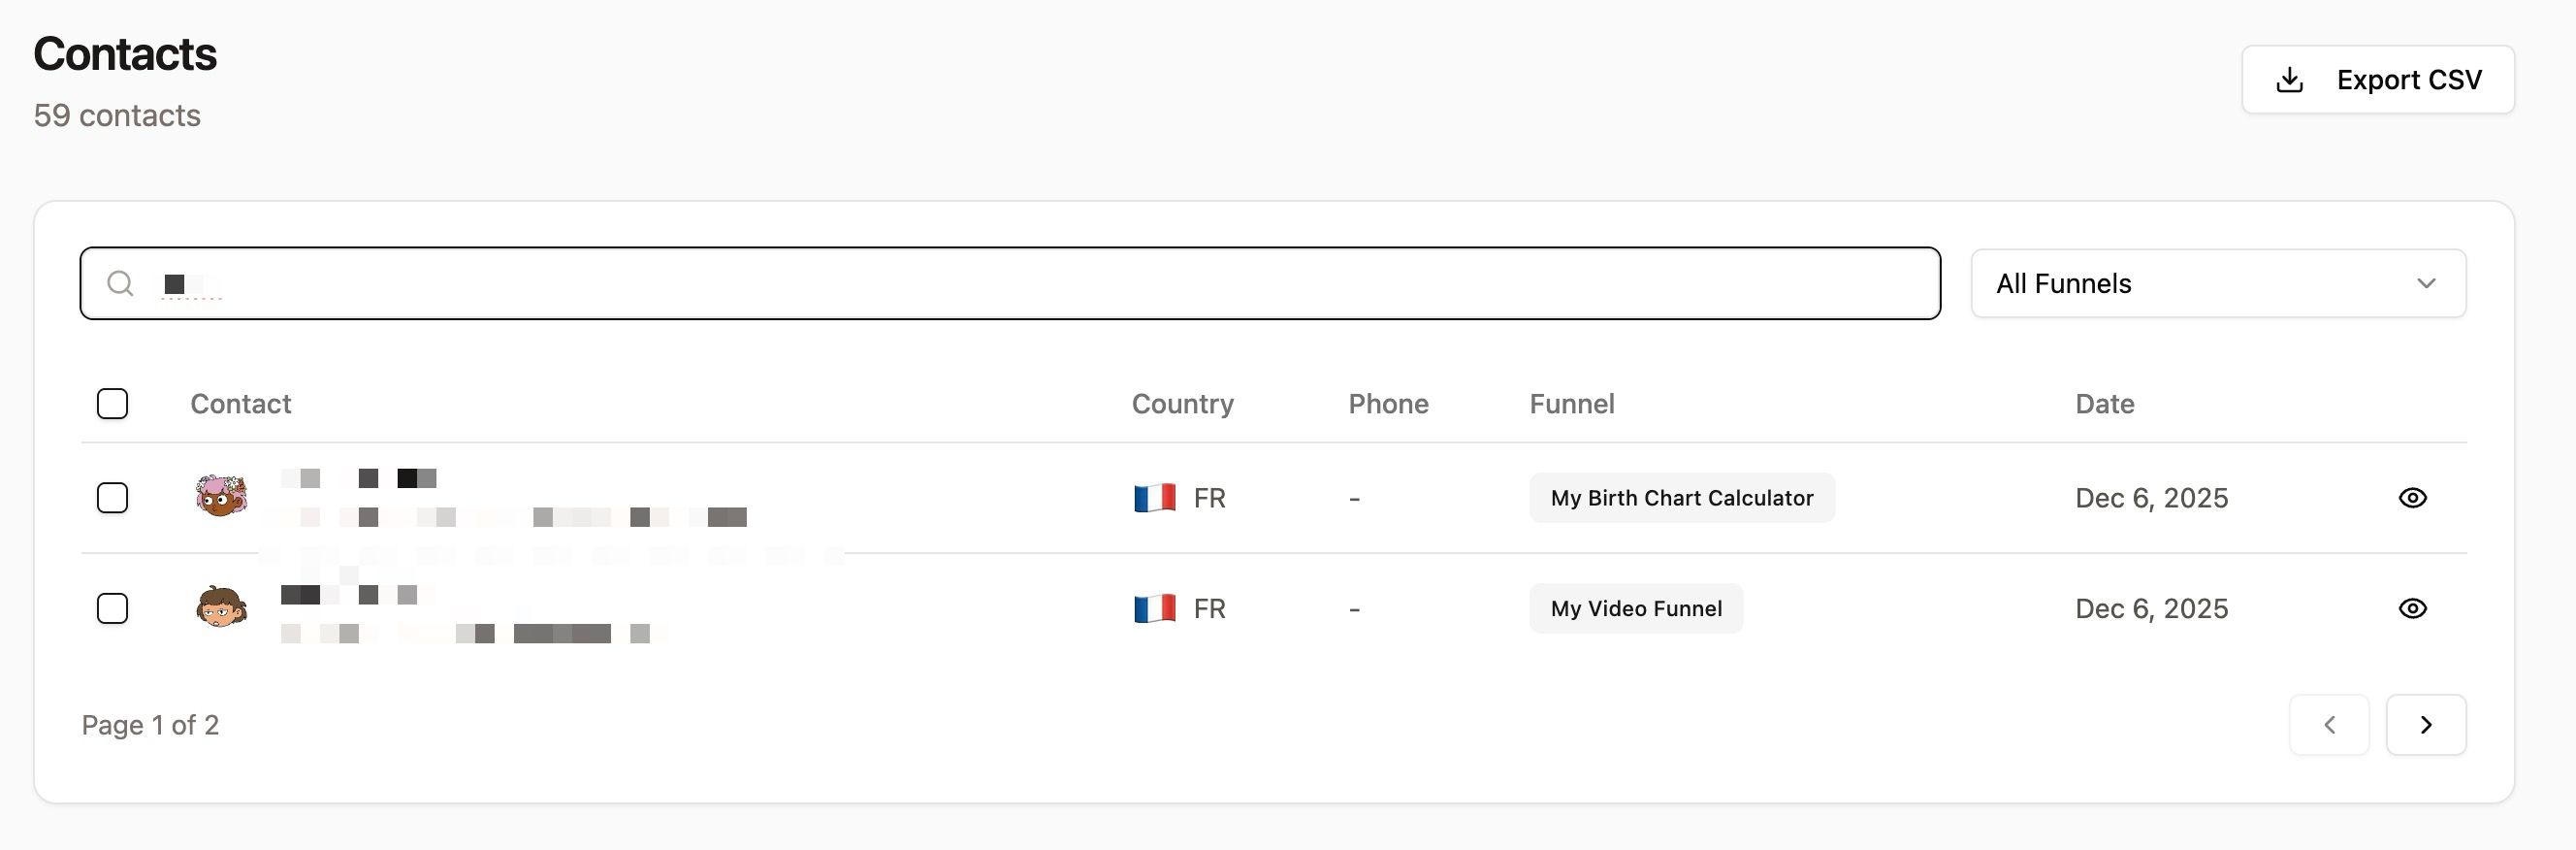This screenshot has height=850, width=2576.
Task: Check the second contact row checkbox
Action: (112, 609)
